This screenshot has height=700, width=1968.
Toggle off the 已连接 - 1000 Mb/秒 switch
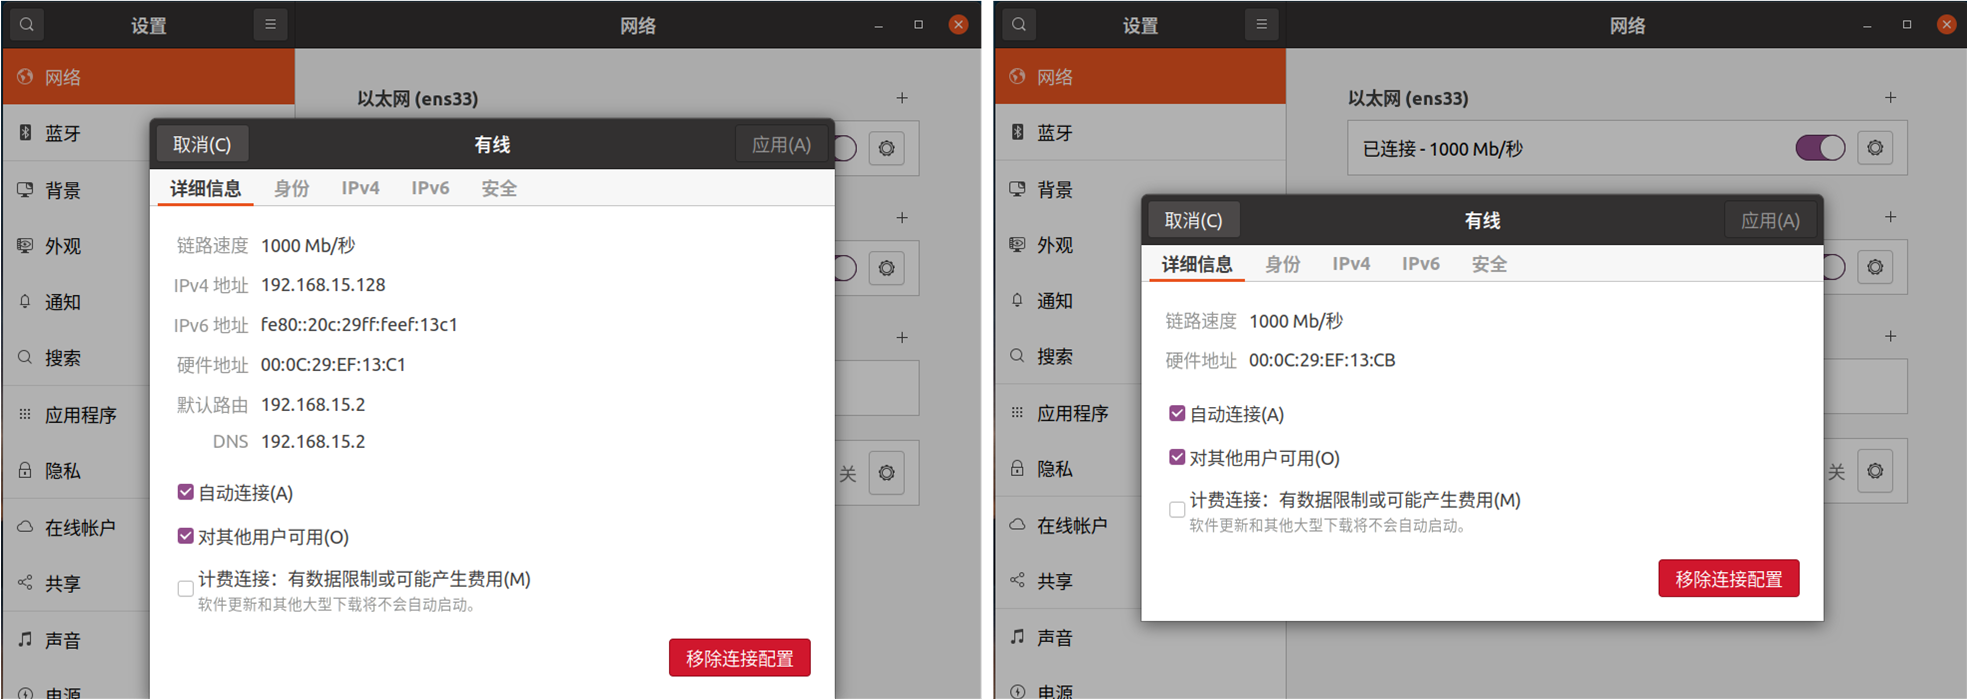click(x=1820, y=148)
